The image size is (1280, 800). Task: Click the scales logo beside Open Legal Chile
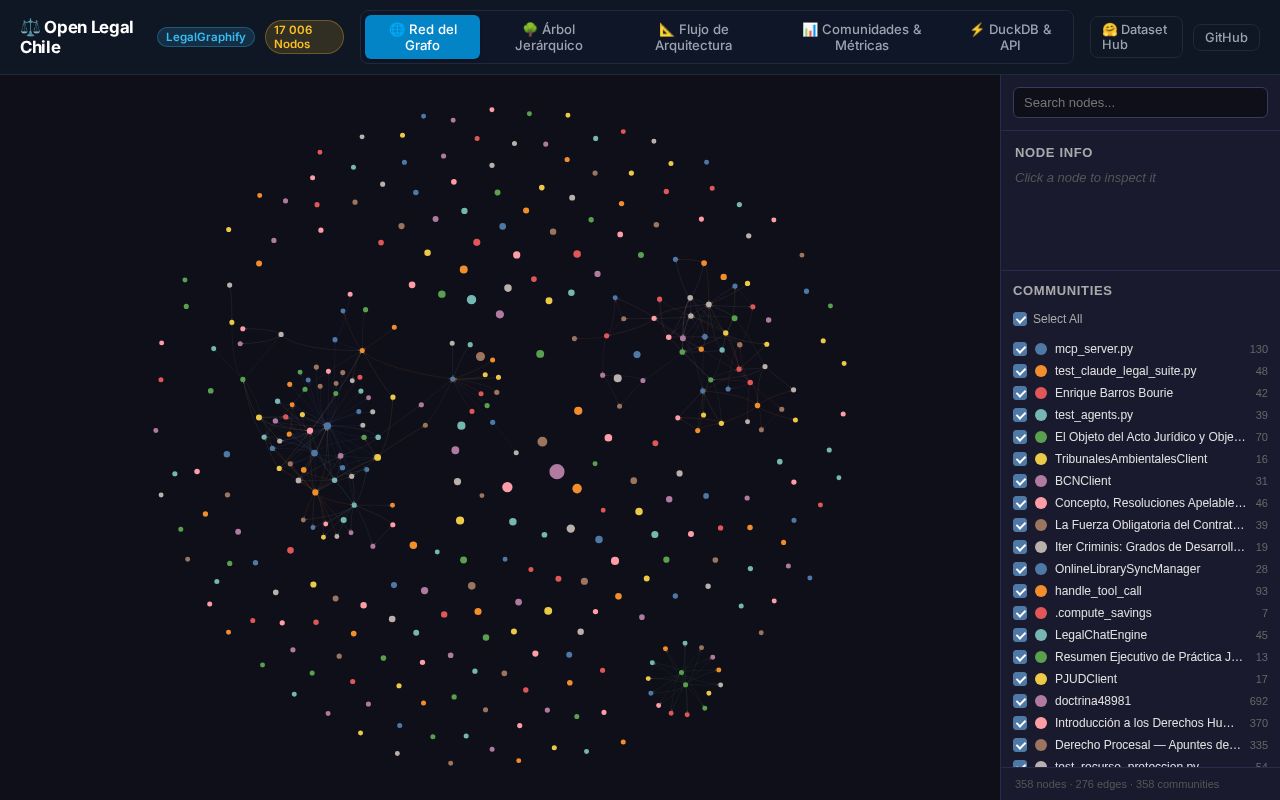30,27
